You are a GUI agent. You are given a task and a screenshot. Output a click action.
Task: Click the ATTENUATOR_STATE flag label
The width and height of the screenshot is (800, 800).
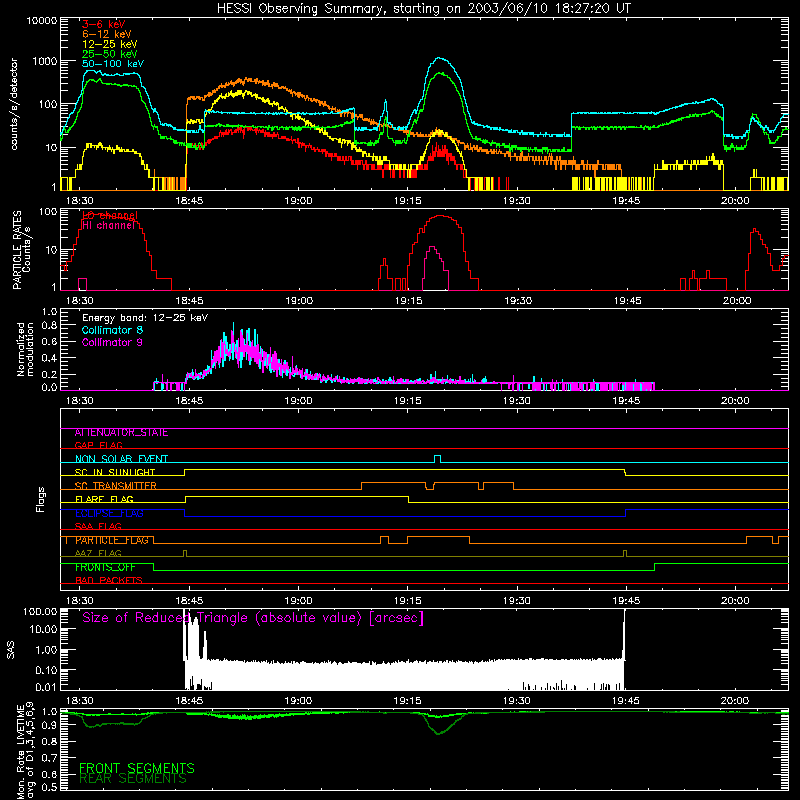tap(121, 433)
